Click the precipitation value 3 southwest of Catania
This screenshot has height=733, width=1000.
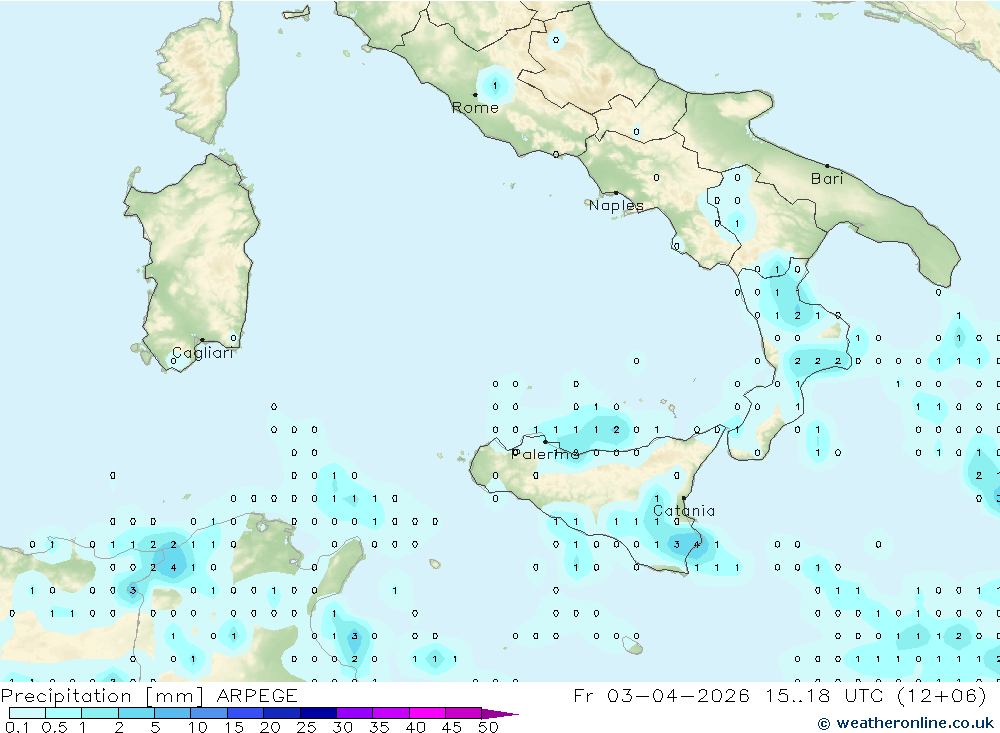677,545
